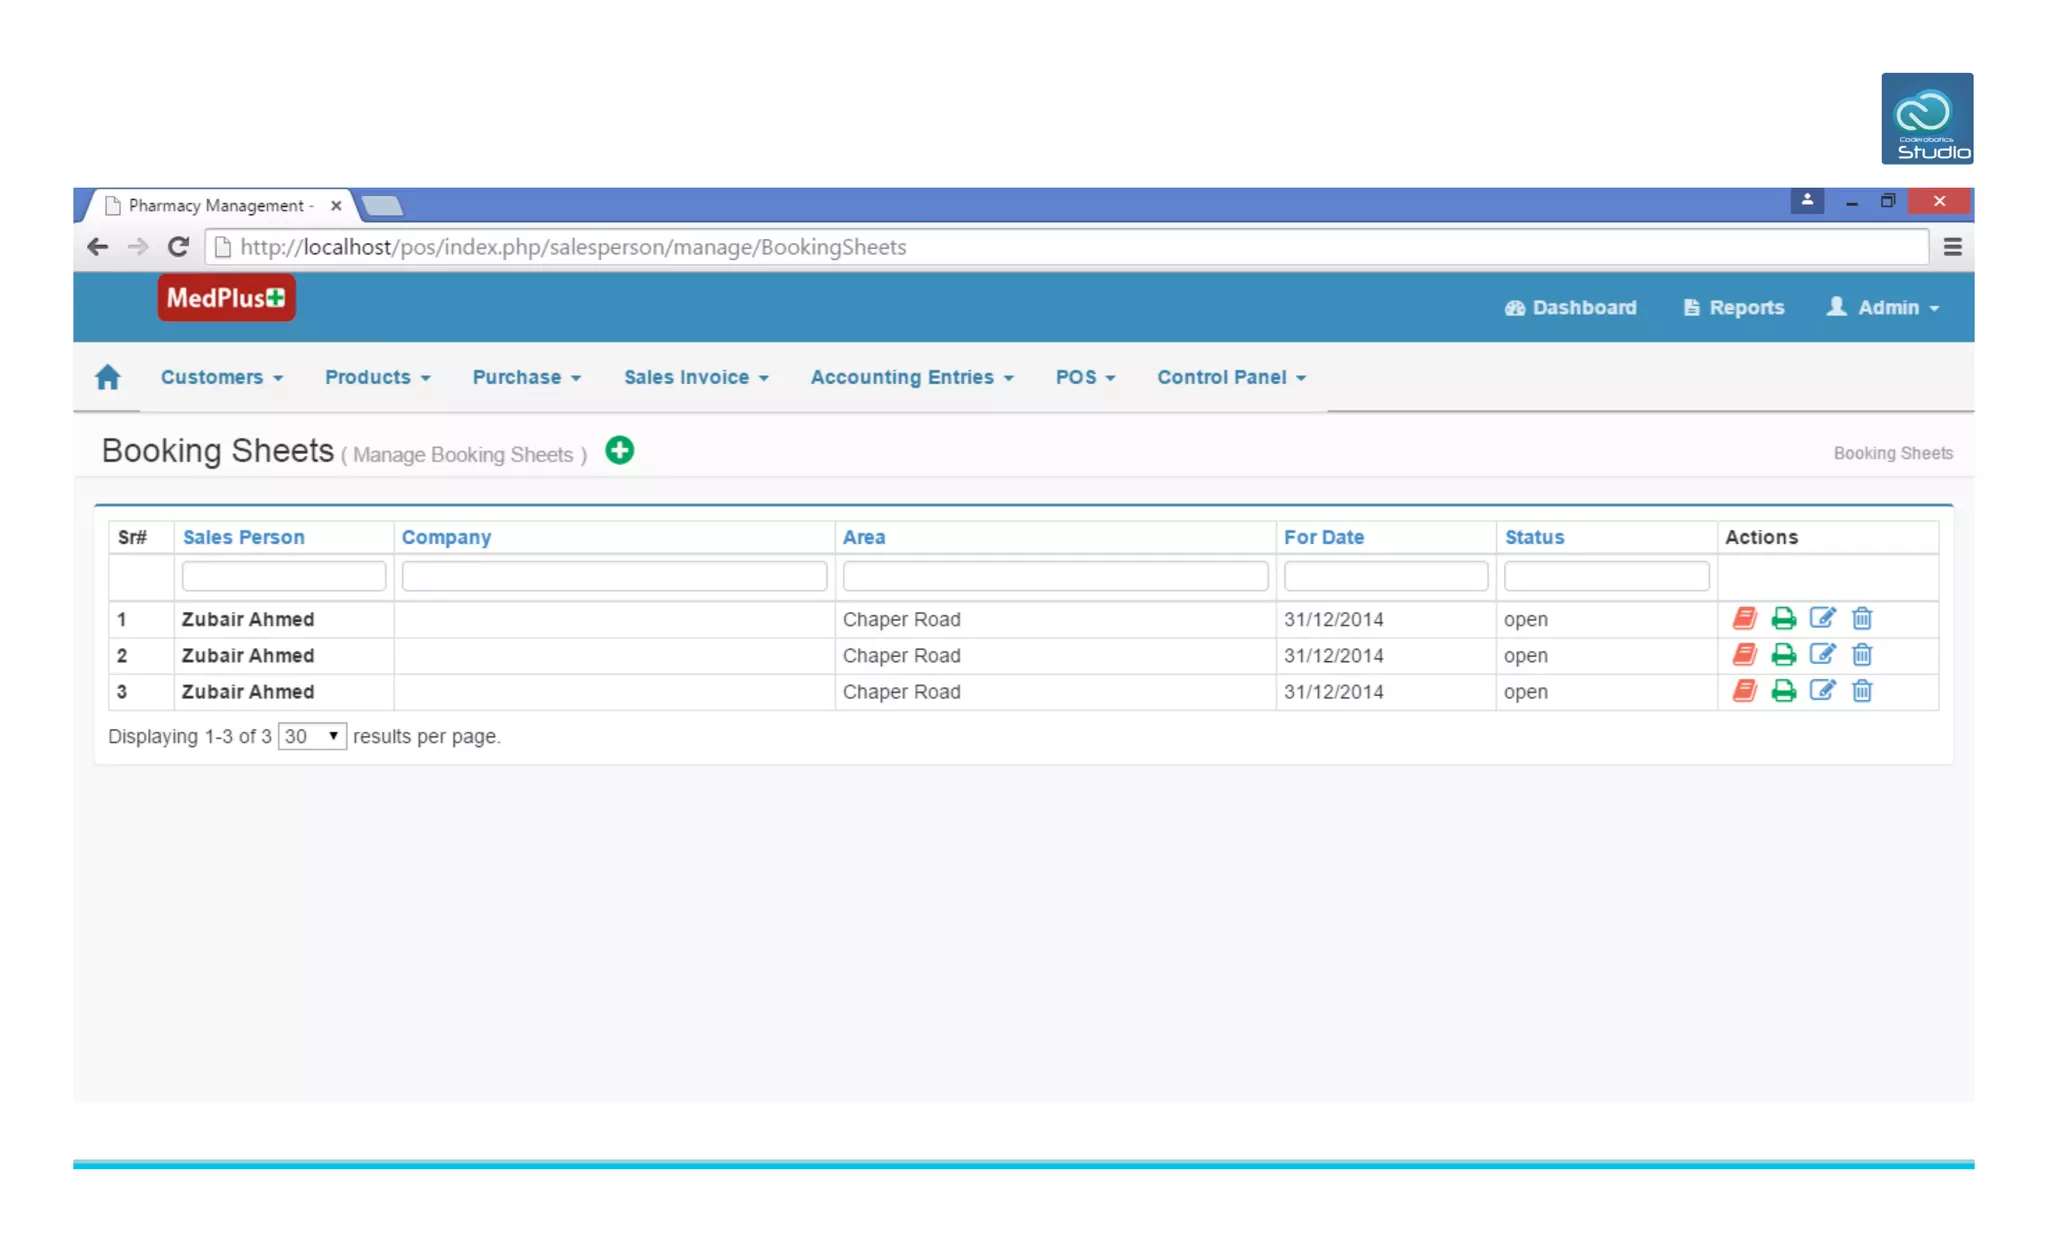Delete the first booking sheet
This screenshot has height=1243, width=2048.
tap(1861, 619)
